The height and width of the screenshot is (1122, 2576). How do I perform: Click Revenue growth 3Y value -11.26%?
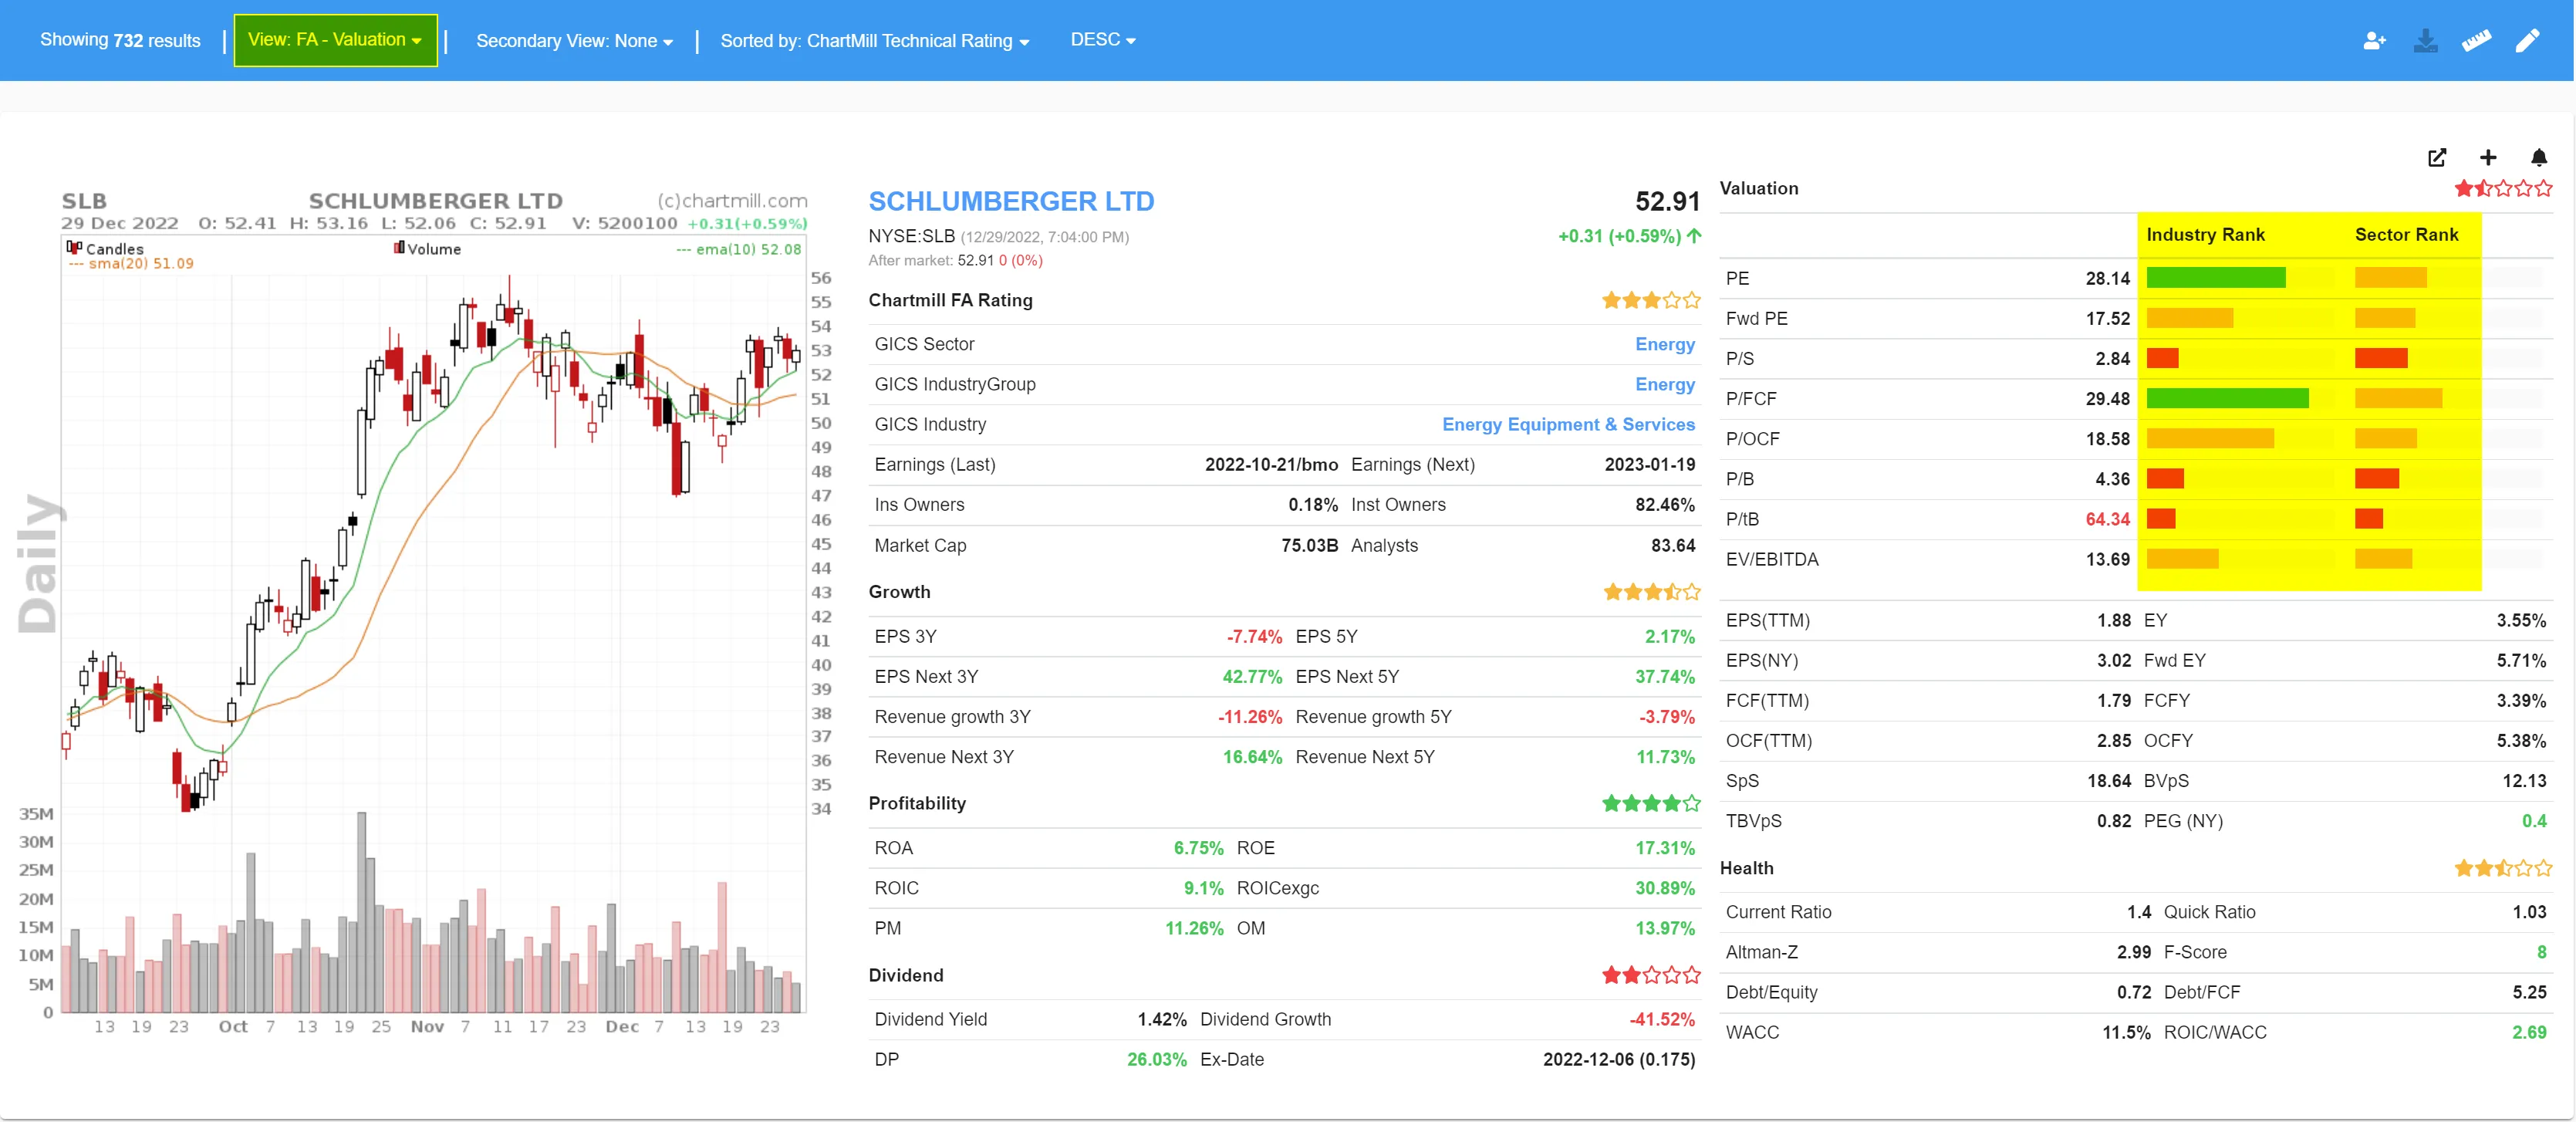pyautogui.click(x=1249, y=717)
